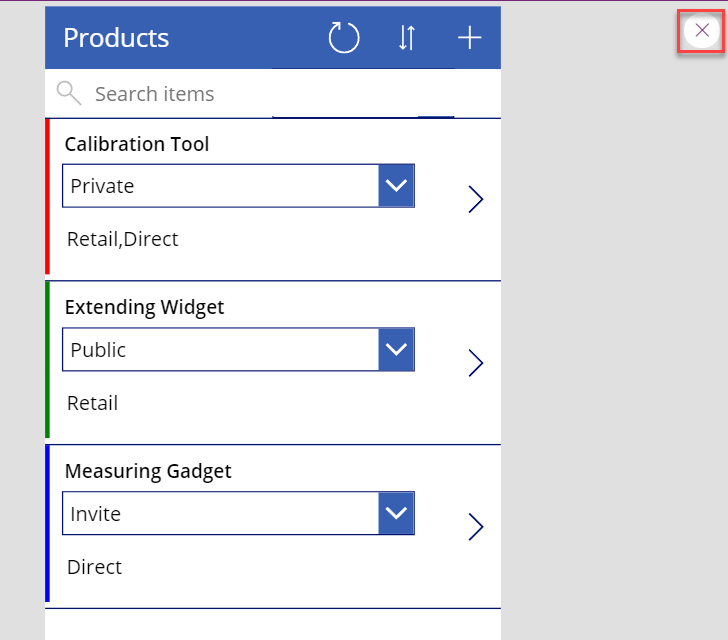Click the refresh icon in Products header
Image resolution: width=728 pixels, height=640 pixels.
[344, 37]
